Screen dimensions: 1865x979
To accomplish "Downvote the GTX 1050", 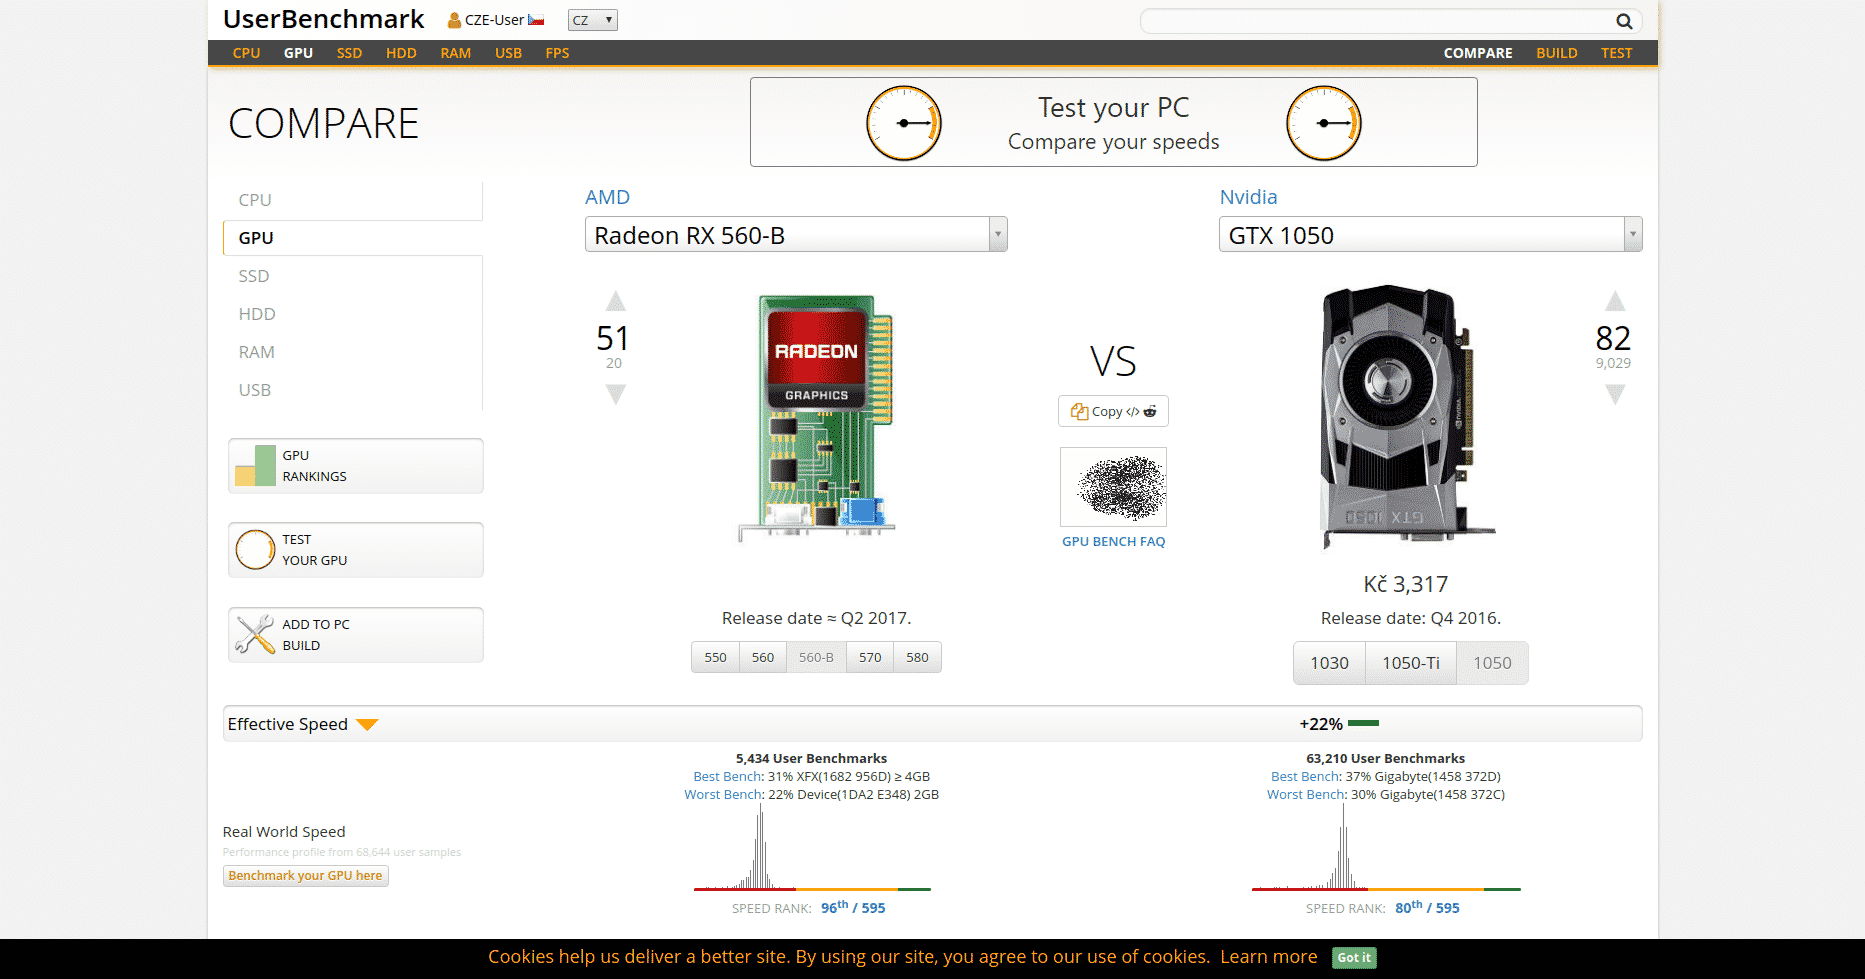I will pos(1615,395).
